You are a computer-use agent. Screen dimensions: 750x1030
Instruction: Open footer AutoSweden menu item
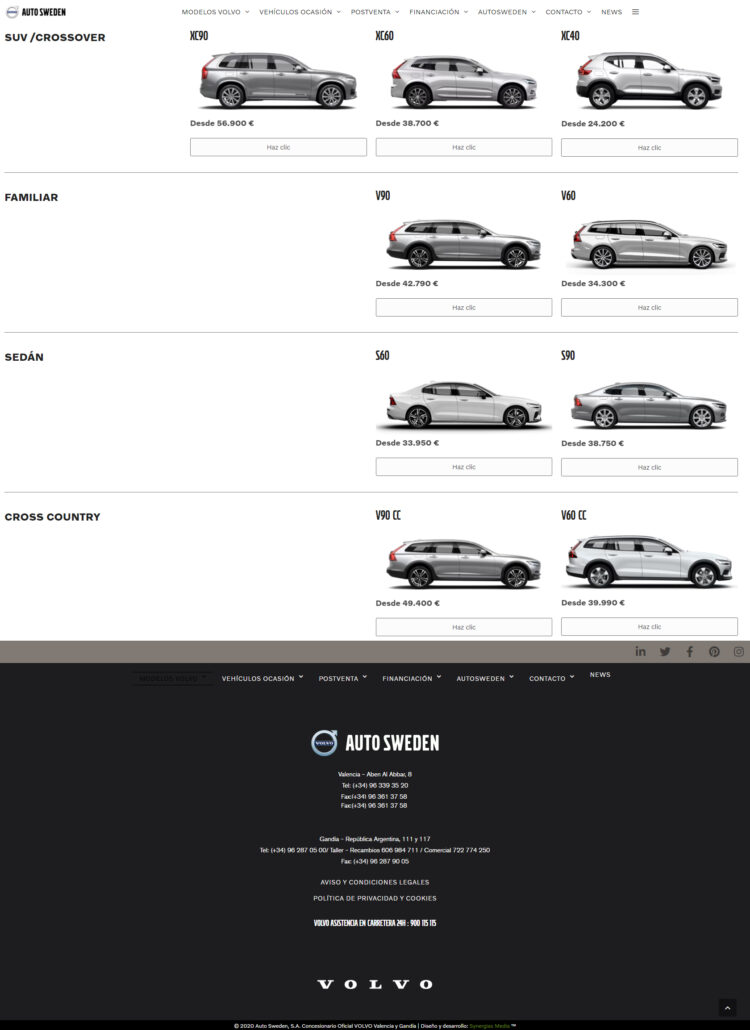(x=485, y=678)
